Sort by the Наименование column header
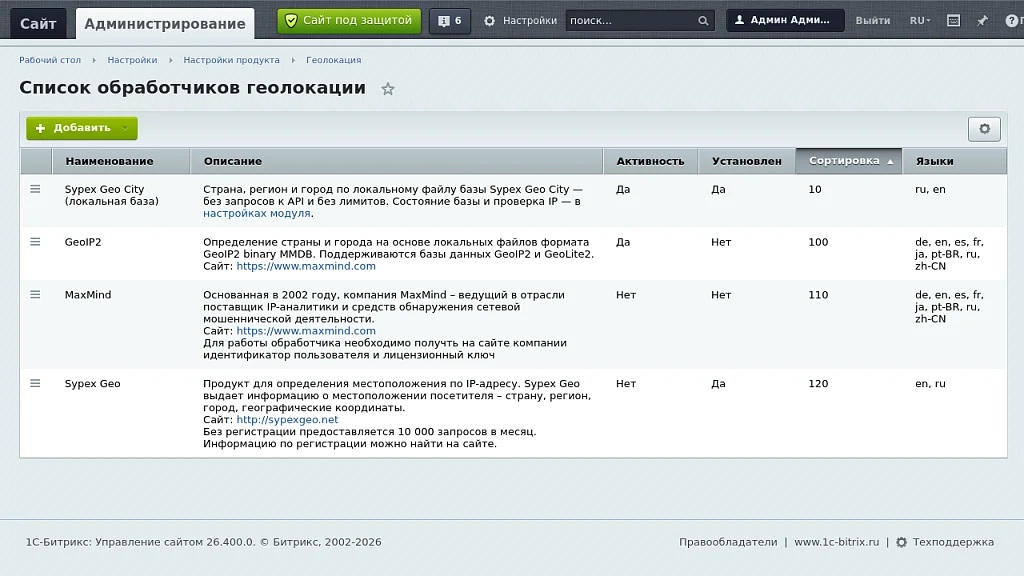1024x576 pixels. (121, 161)
